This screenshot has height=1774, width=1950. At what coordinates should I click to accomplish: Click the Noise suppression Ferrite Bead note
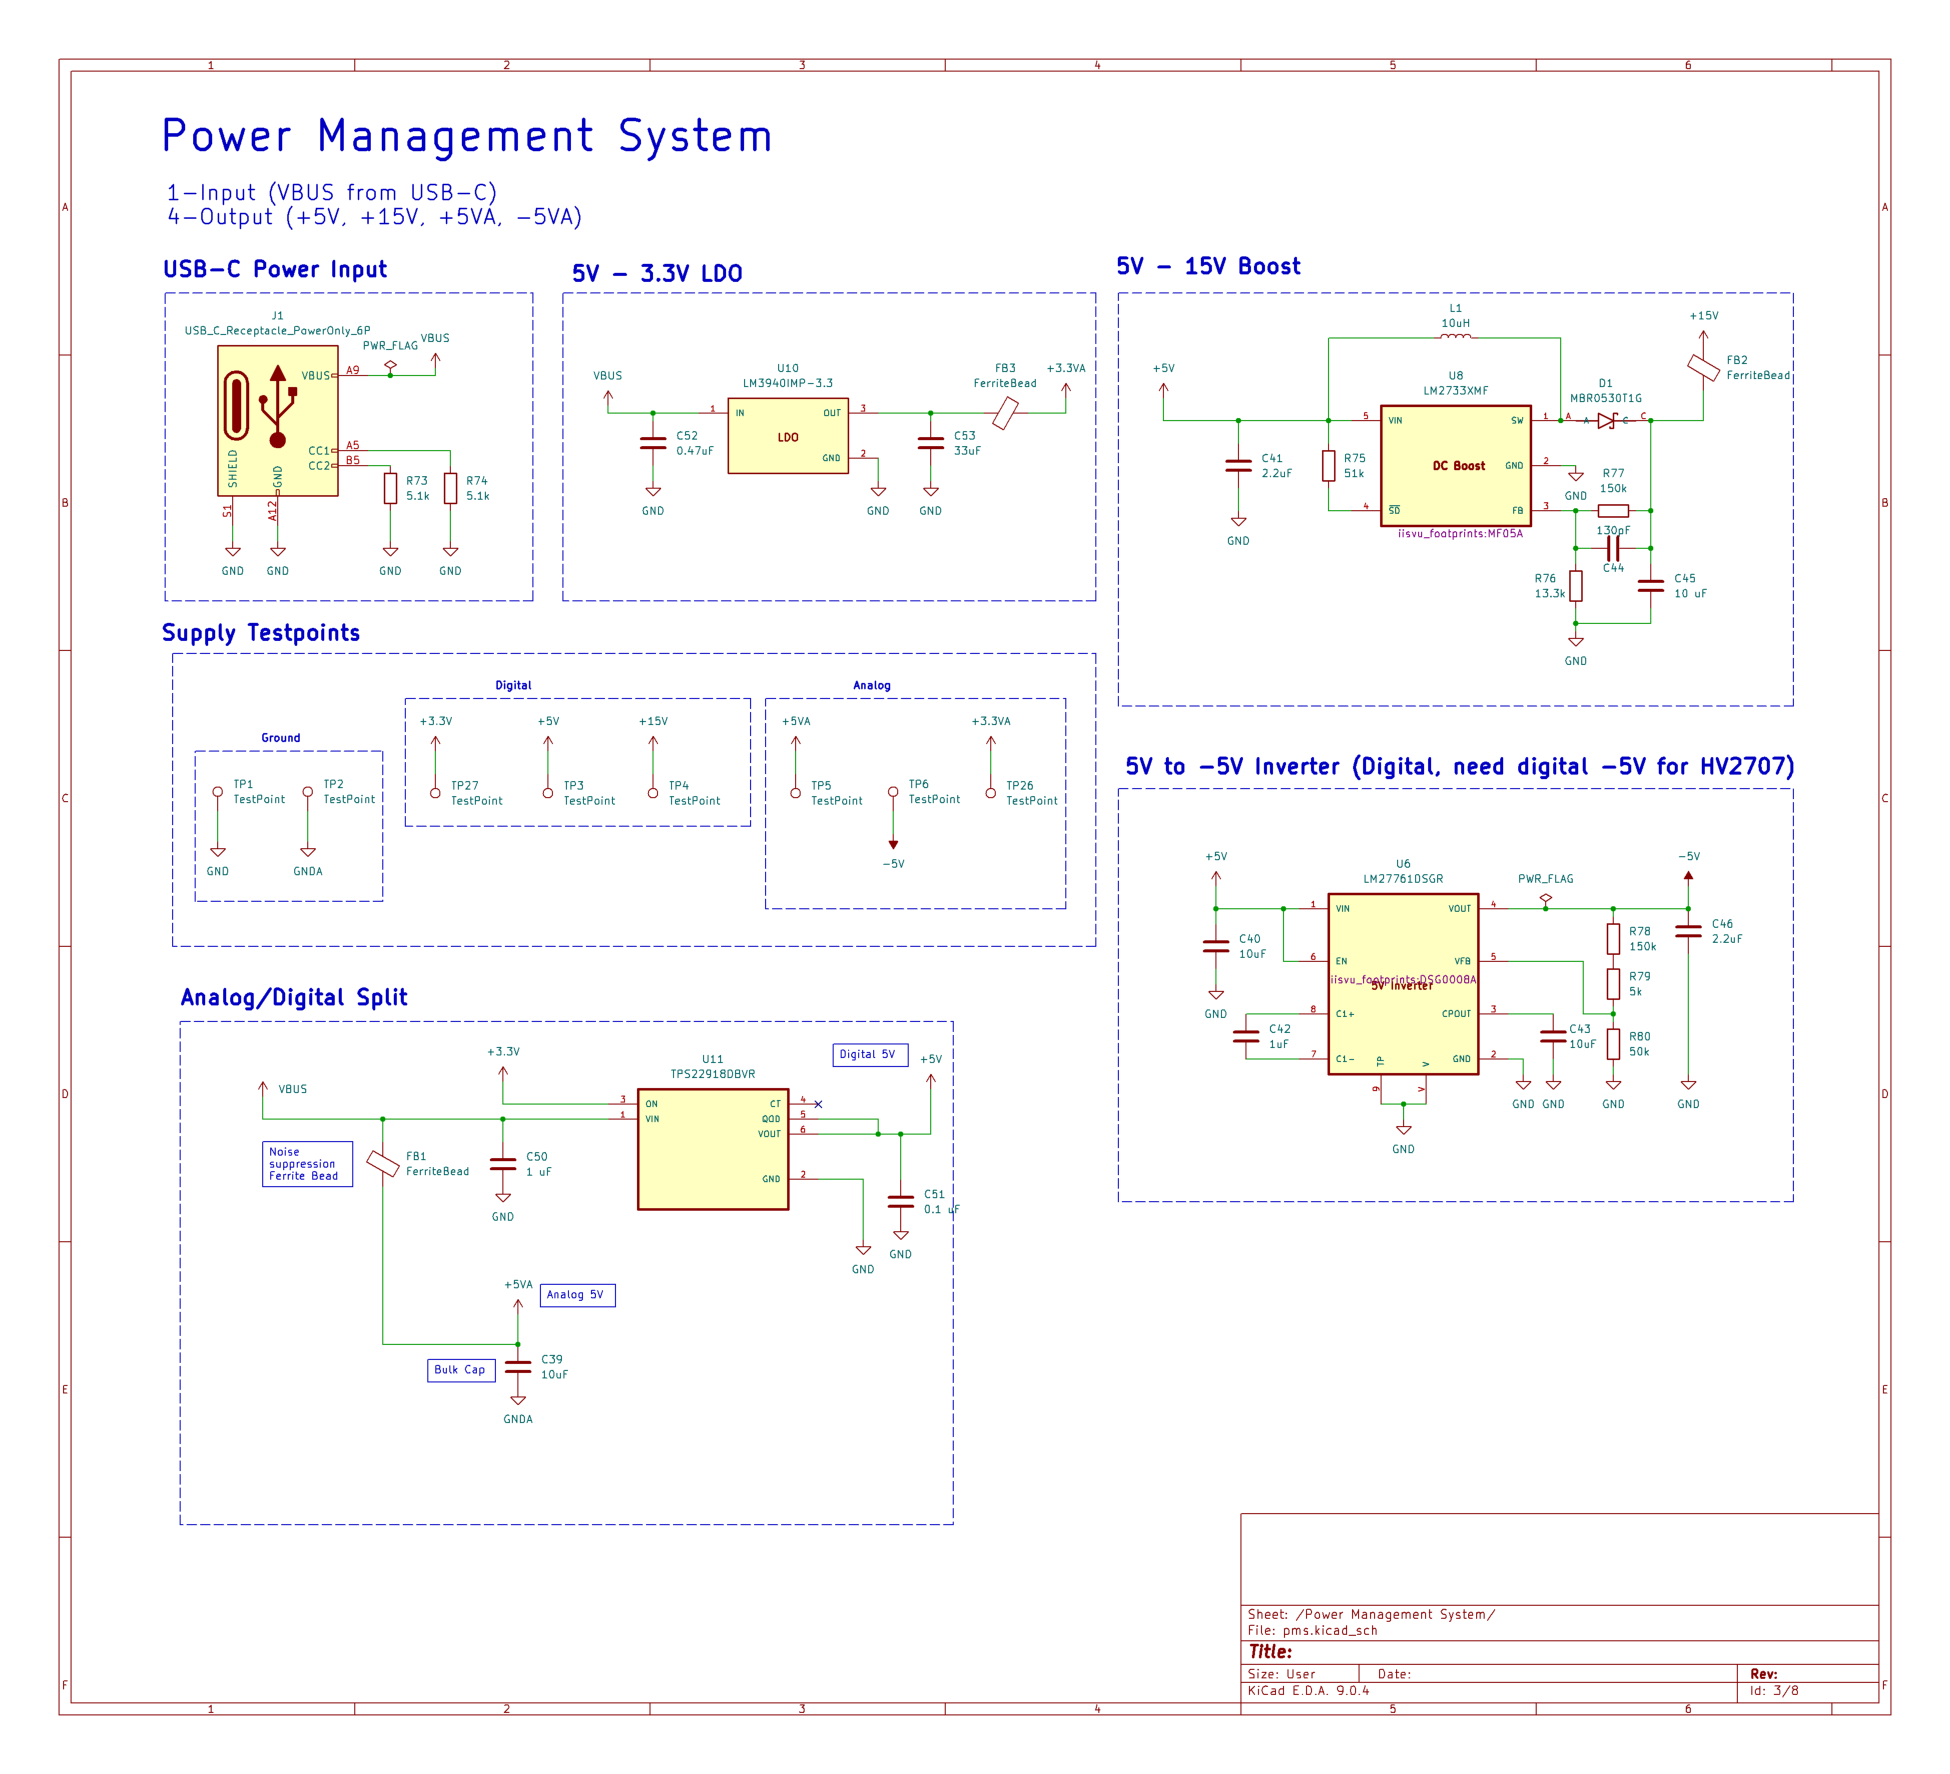click(x=307, y=1164)
